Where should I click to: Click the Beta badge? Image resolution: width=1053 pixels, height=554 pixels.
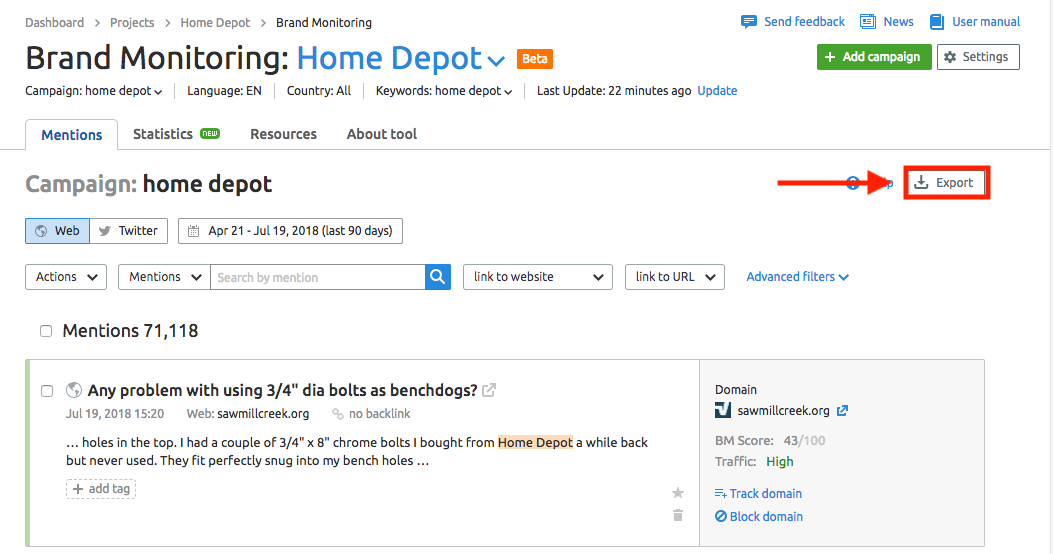535,58
